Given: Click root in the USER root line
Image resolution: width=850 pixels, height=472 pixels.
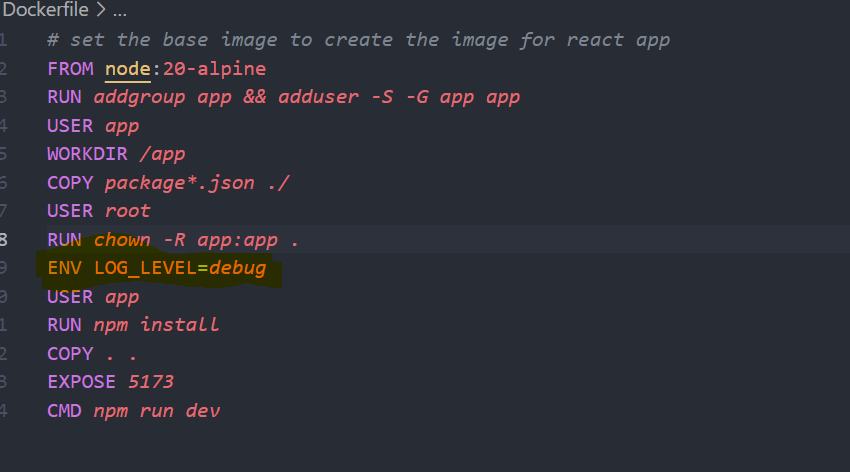Looking at the screenshot, I should click(127, 211).
